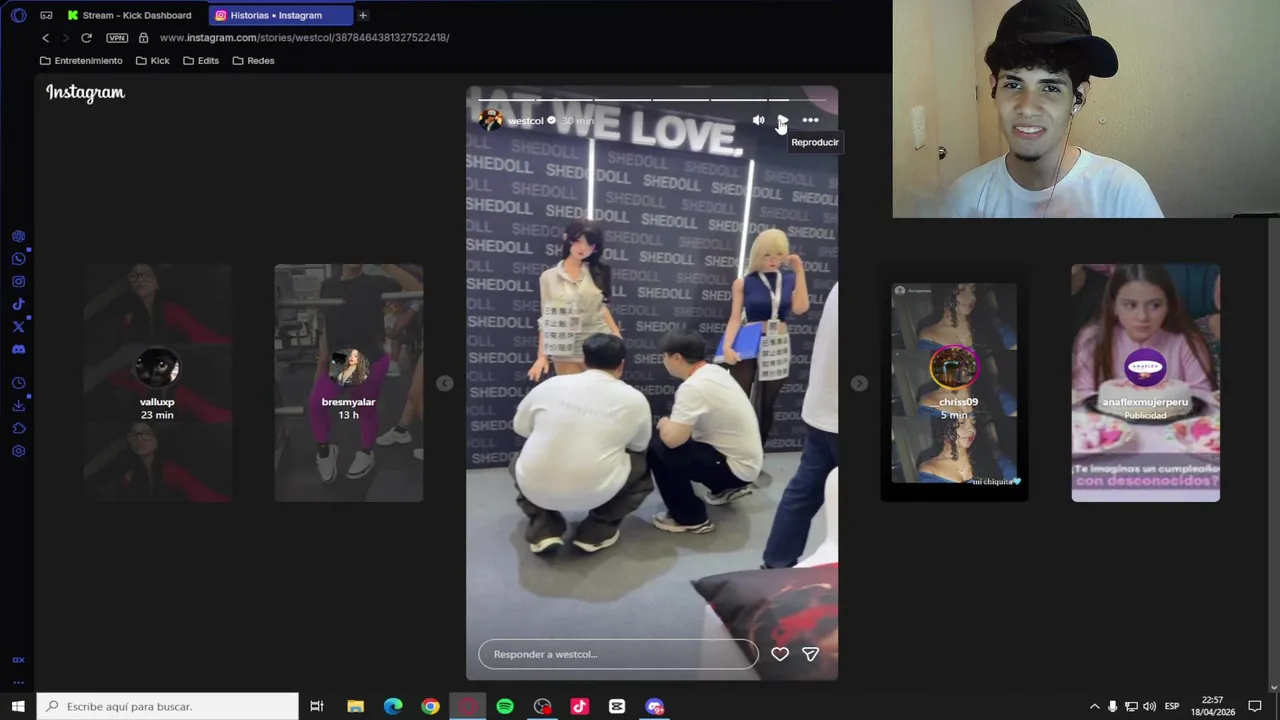Image resolution: width=1280 pixels, height=720 pixels.
Task: Open File Explorer from taskbar
Action: coord(355,706)
